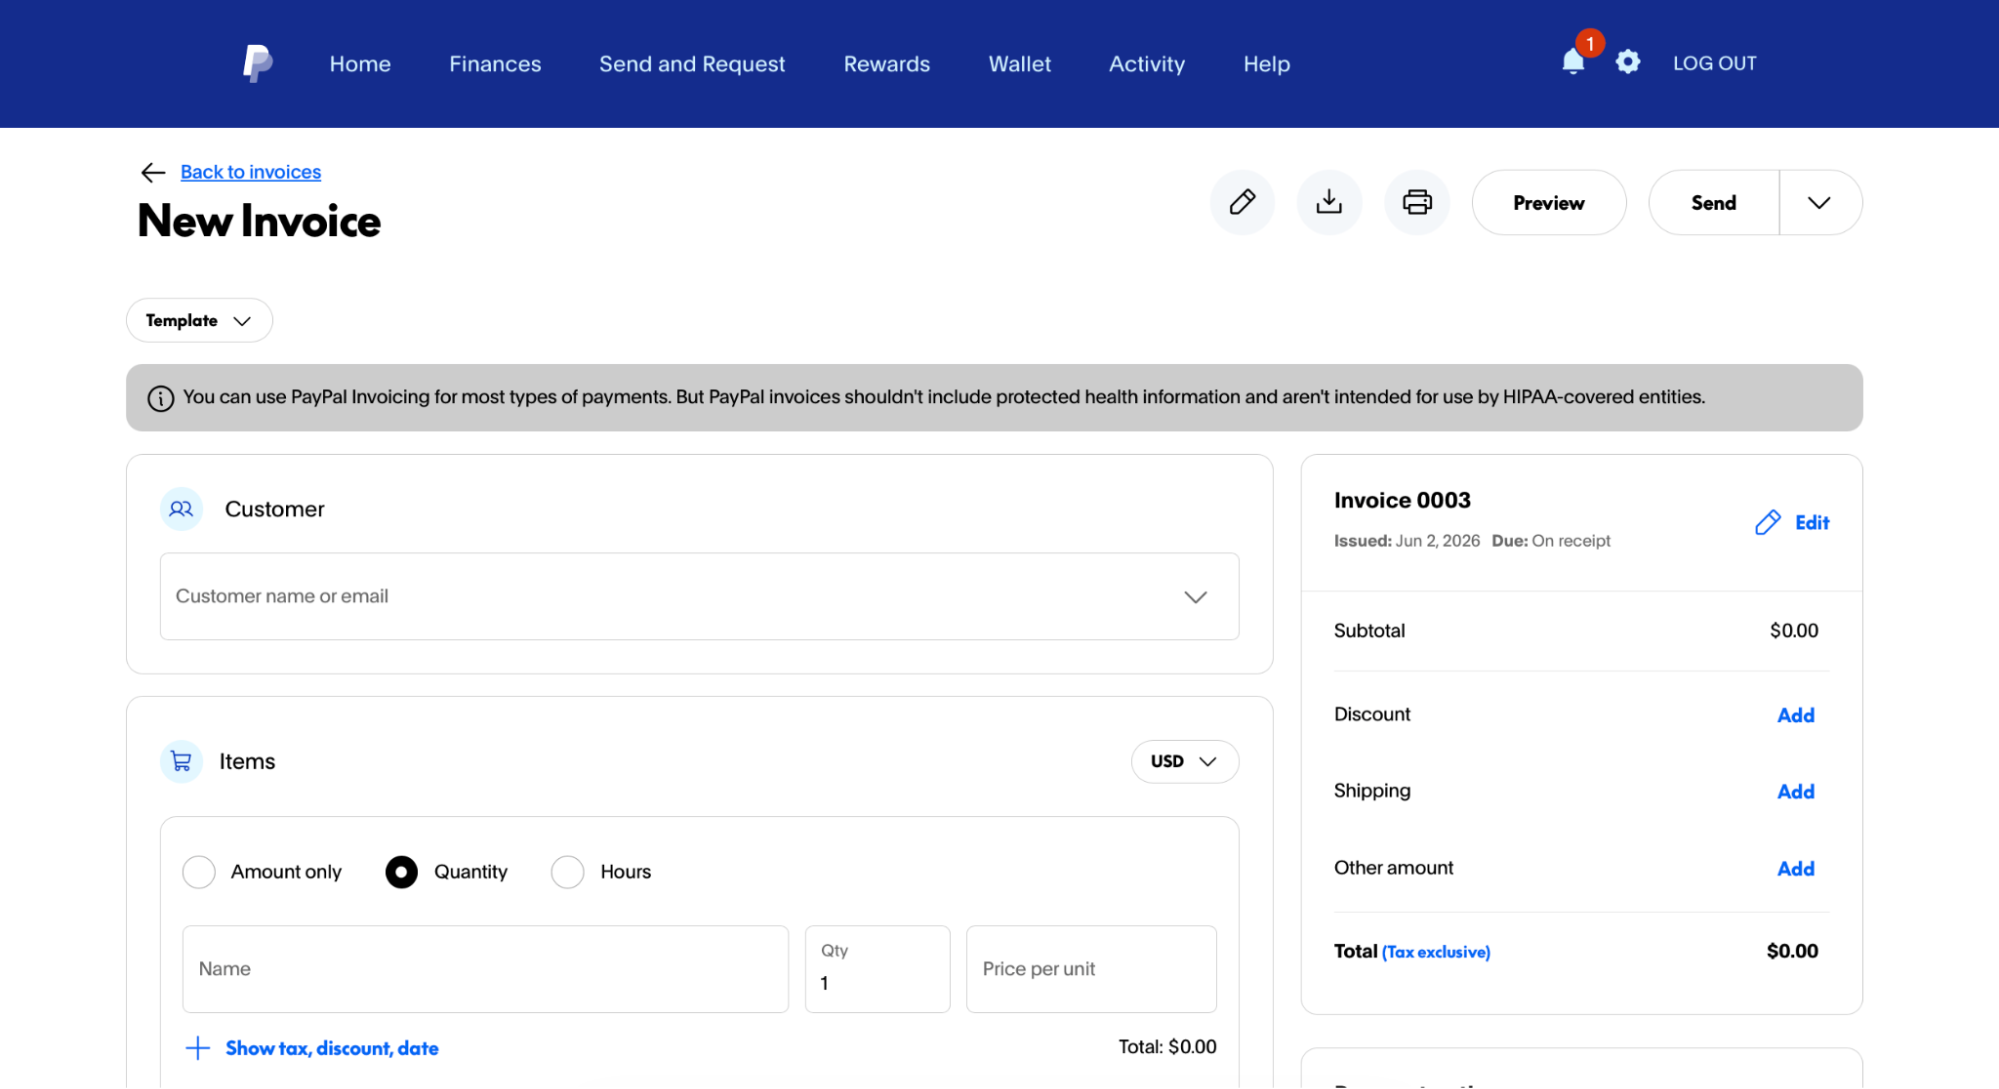
Task: Go to Home in top navigation
Action: 360,63
